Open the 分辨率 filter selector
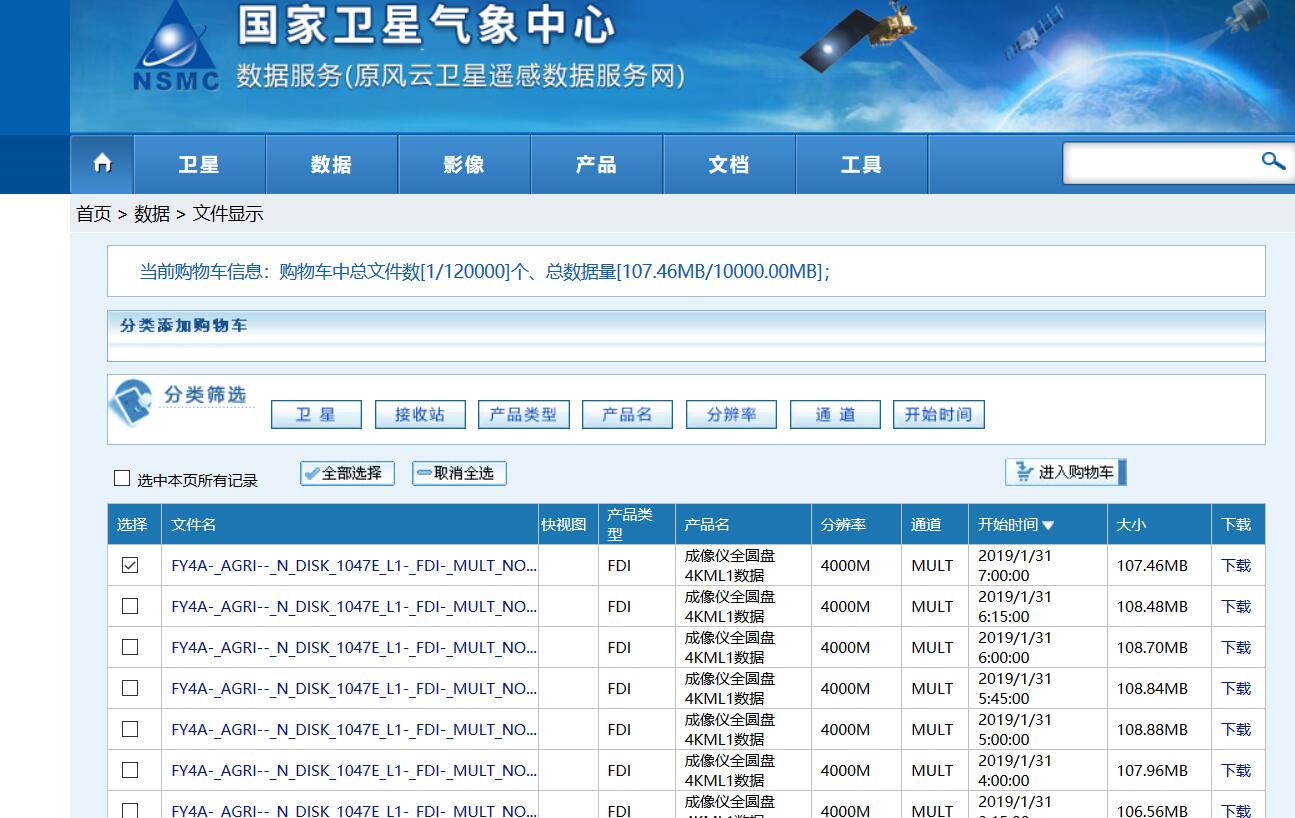This screenshot has width=1295, height=818. [731, 414]
